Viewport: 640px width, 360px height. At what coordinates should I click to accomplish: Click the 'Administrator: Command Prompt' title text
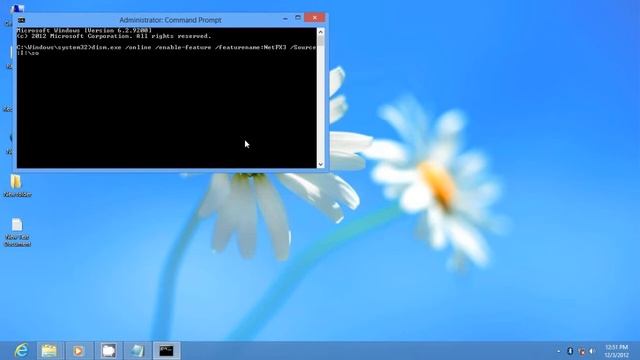(170, 20)
